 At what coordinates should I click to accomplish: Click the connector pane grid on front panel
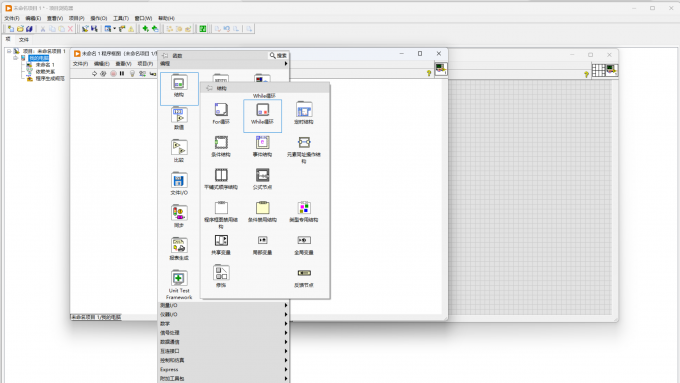598,70
